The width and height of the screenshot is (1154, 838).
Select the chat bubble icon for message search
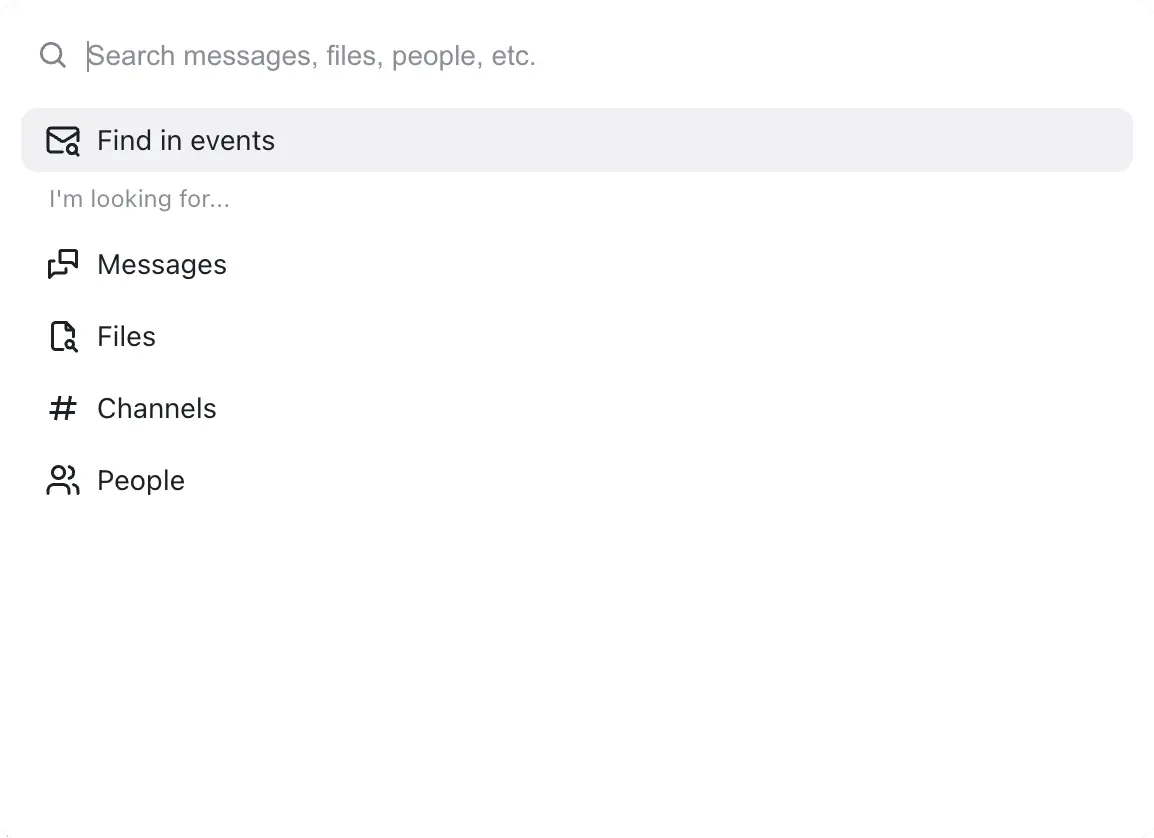(62, 264)
